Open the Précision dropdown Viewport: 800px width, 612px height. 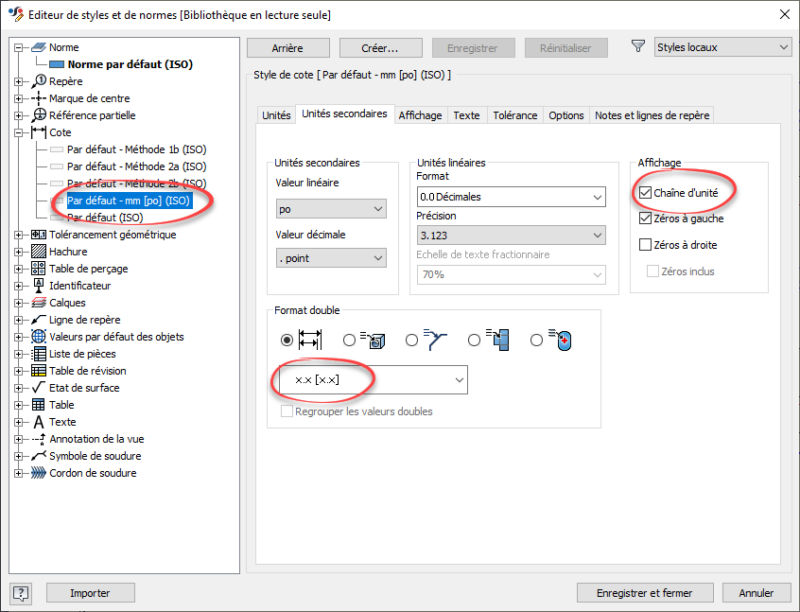tap(510, 235)
